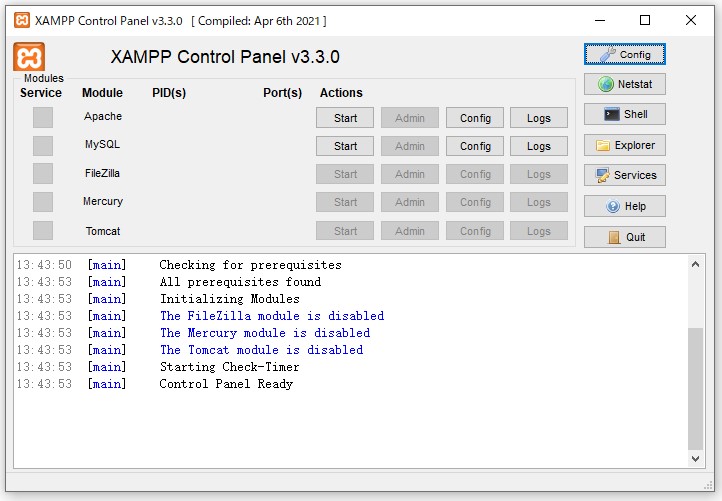
Task: Quit XAMPP using the door icon
Action: 624,237
